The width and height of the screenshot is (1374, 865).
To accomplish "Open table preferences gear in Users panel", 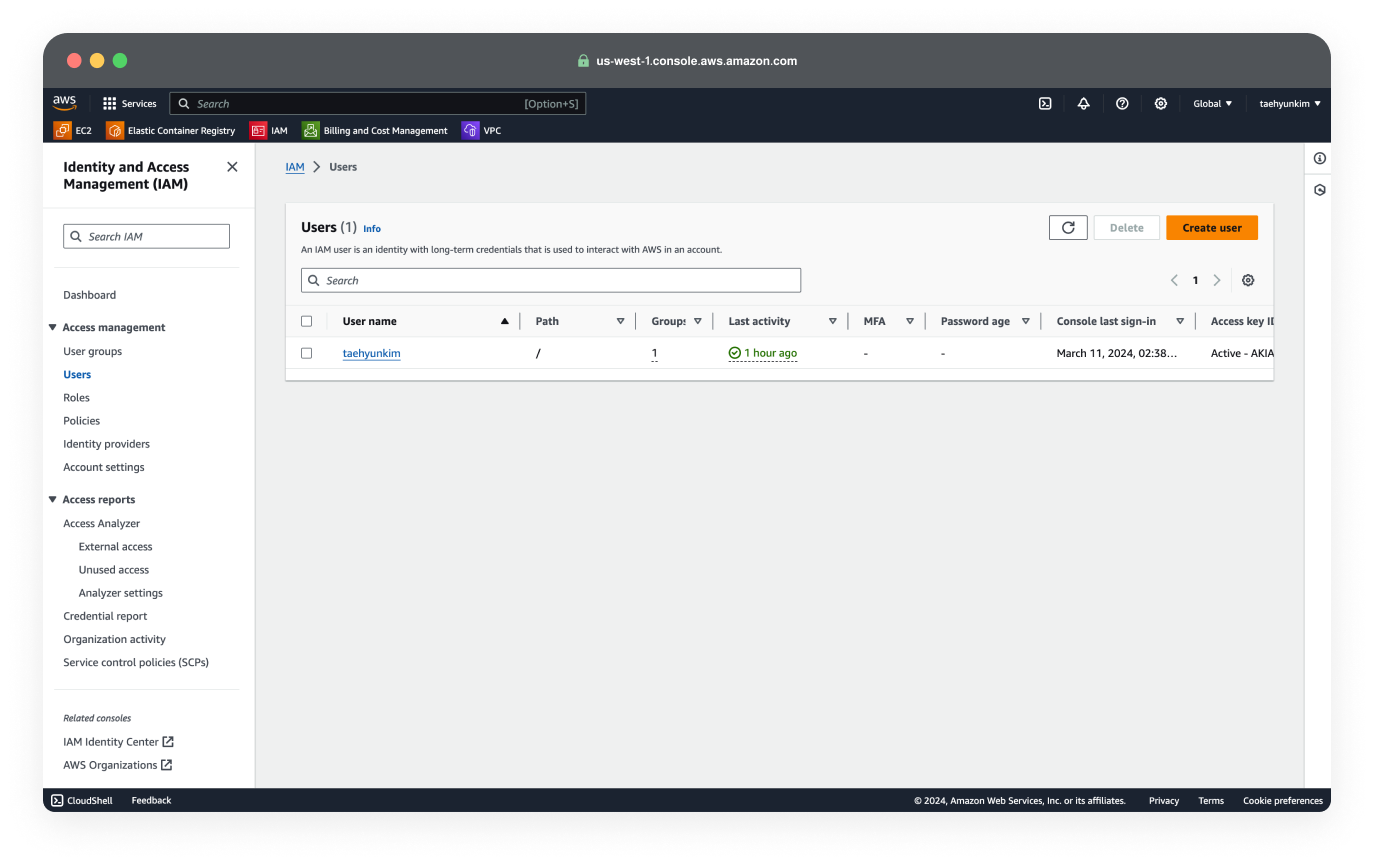I will (1247, 280).
